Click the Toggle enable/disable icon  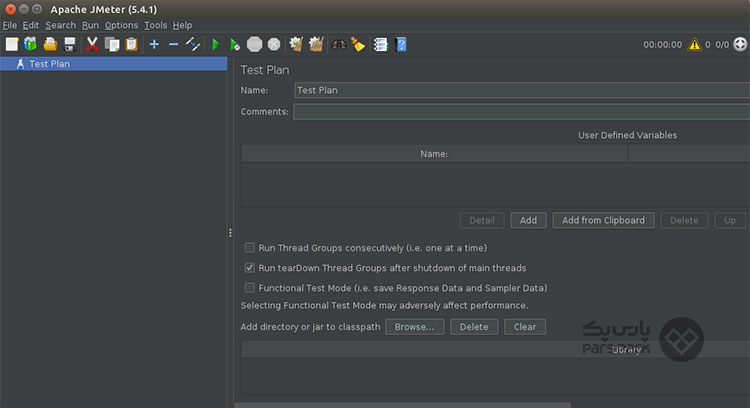coord(193,44)
